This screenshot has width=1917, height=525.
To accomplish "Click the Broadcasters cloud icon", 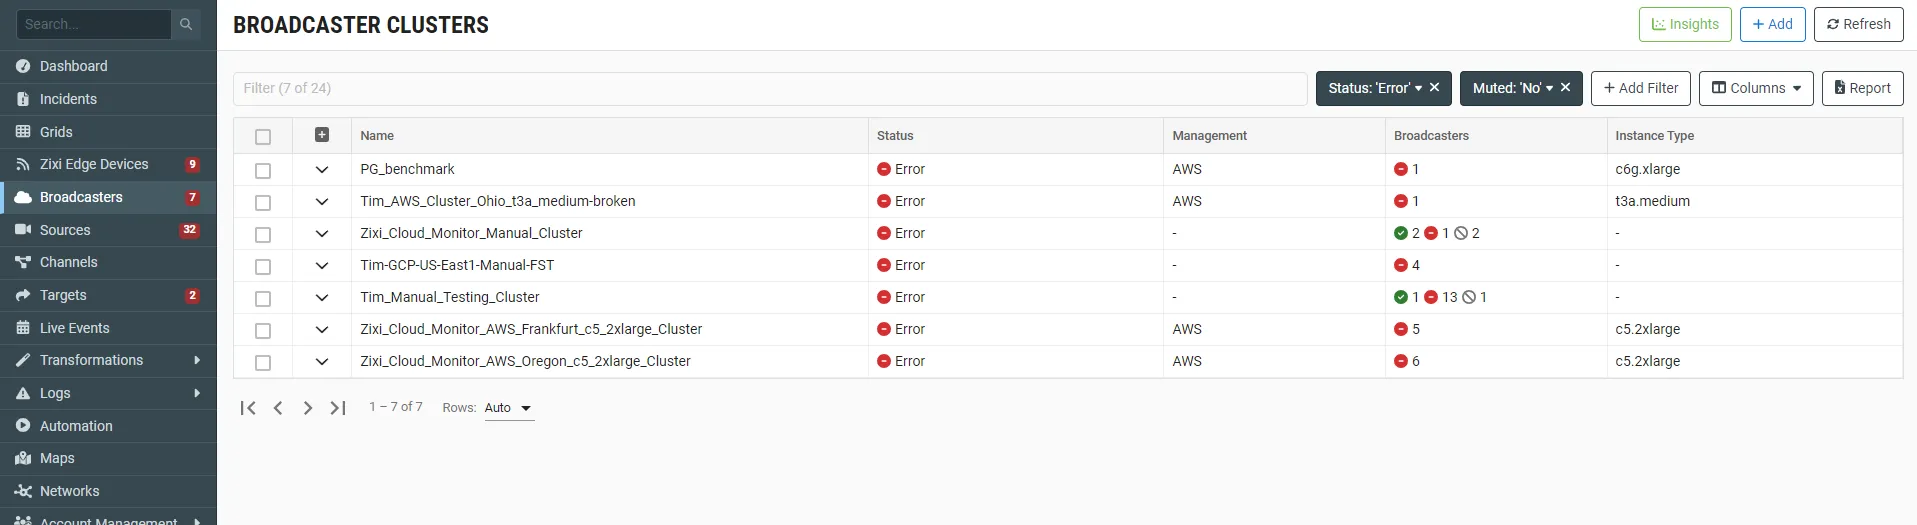I will 23,197.
